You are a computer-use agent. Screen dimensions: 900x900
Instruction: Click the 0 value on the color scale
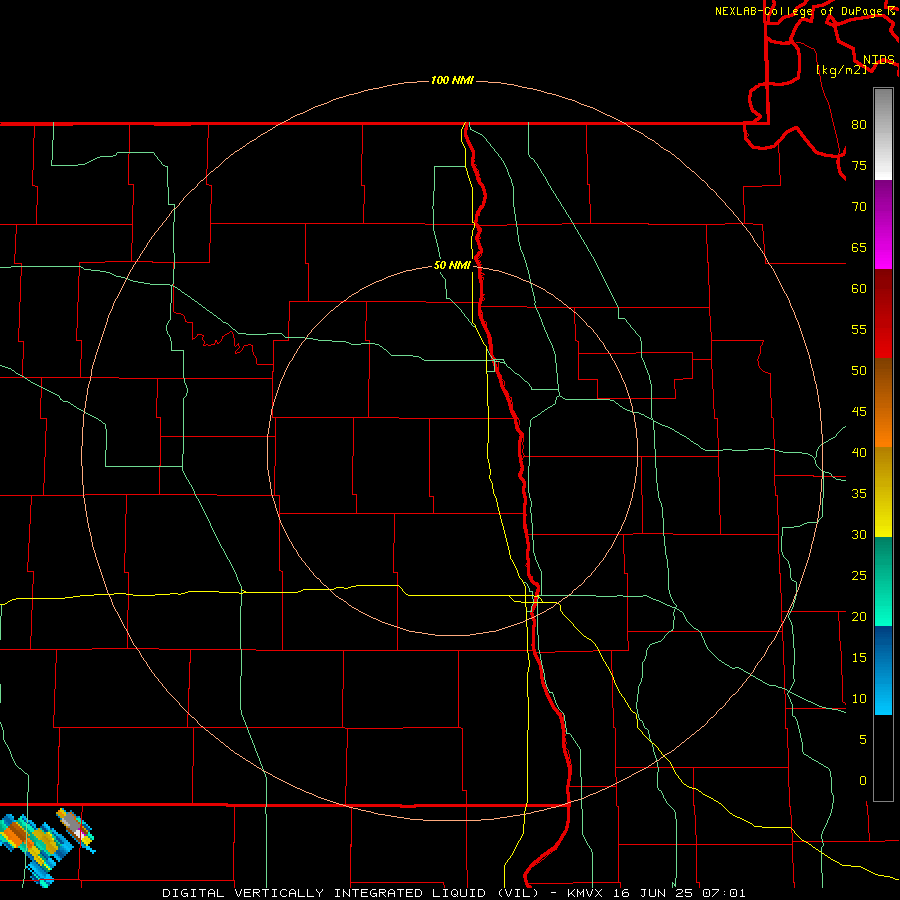(863, 781)
